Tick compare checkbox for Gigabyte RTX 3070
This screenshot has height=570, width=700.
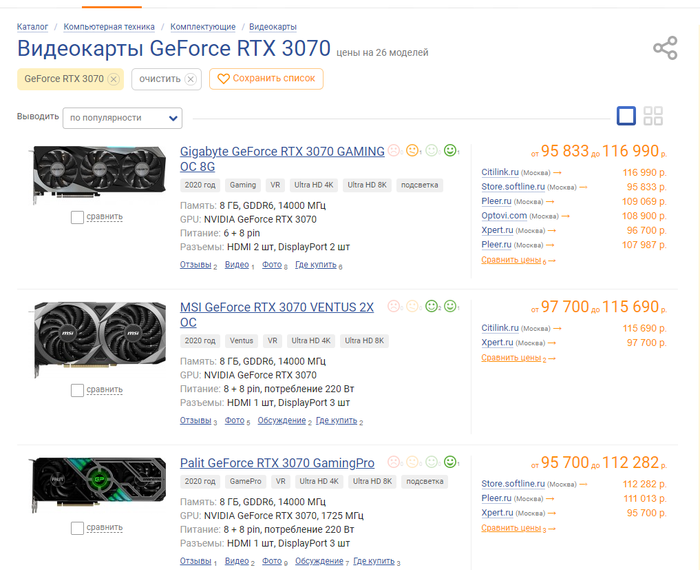[77, 217]
